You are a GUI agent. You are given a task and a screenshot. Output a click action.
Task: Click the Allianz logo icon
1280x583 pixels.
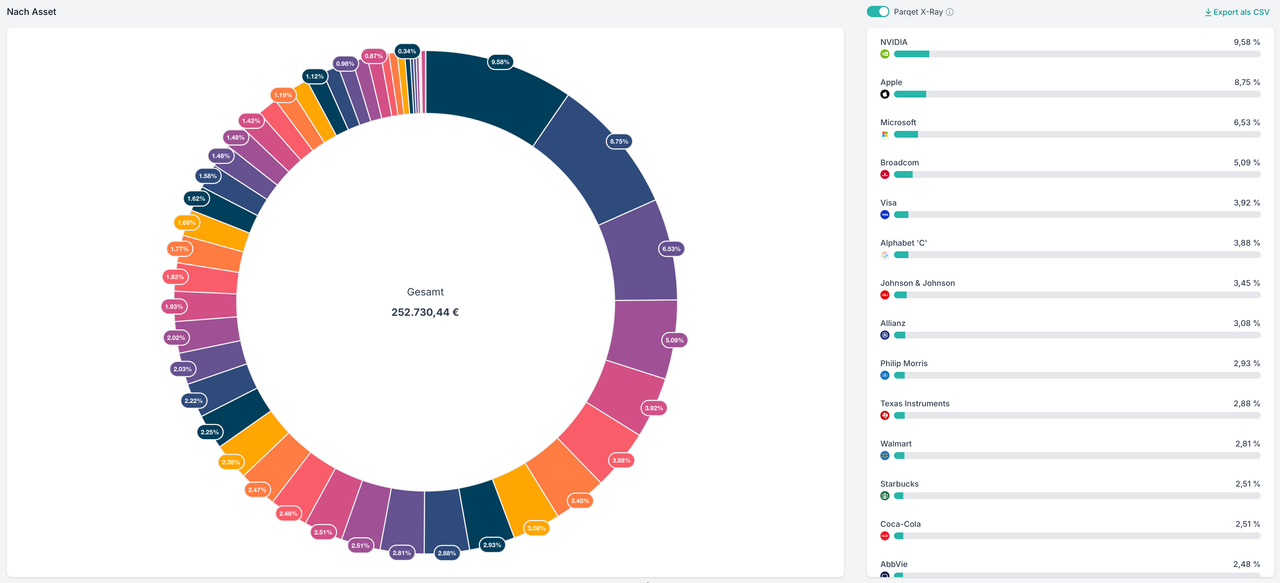(885, 335)
